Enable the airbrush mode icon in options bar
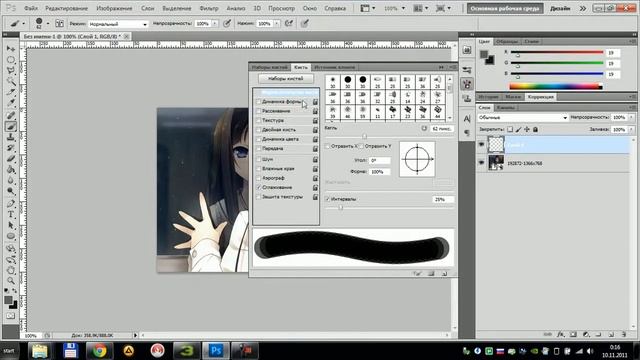640x360 pixels. pyautogui.click(x=289, y=24)
